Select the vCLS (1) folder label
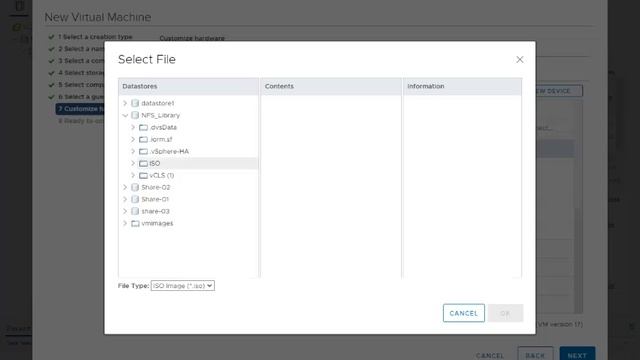640x360 pixels. 162,176
